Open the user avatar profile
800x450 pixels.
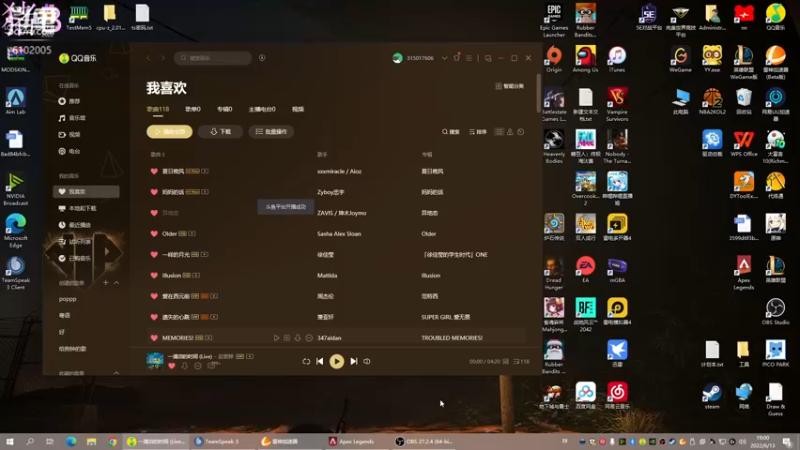click(x=397, y=58)
